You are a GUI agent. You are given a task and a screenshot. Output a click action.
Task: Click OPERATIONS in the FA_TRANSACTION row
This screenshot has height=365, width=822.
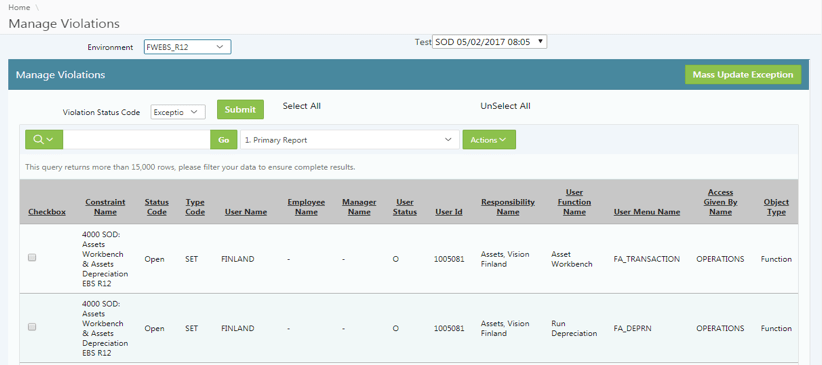point(720,259)
